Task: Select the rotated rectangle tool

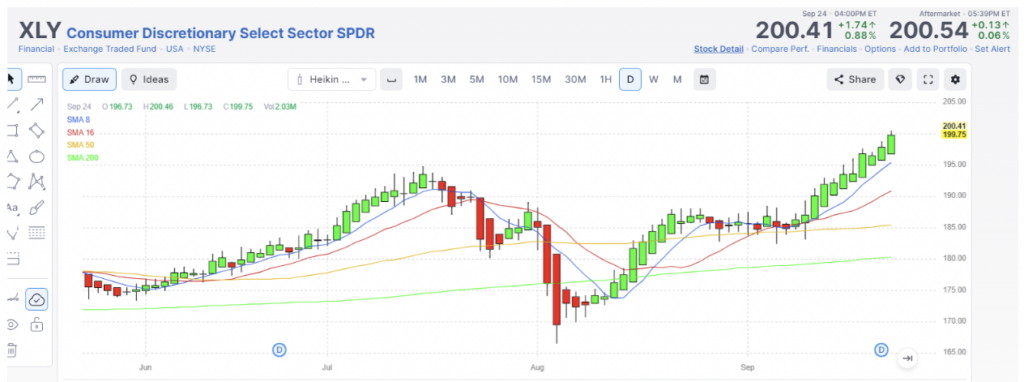Action: click(37, 130)
